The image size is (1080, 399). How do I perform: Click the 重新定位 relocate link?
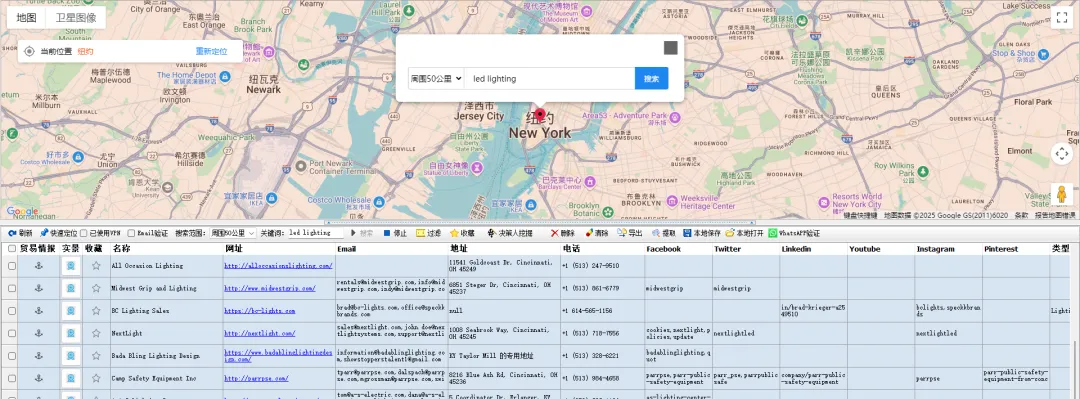[x=211, y=51]
